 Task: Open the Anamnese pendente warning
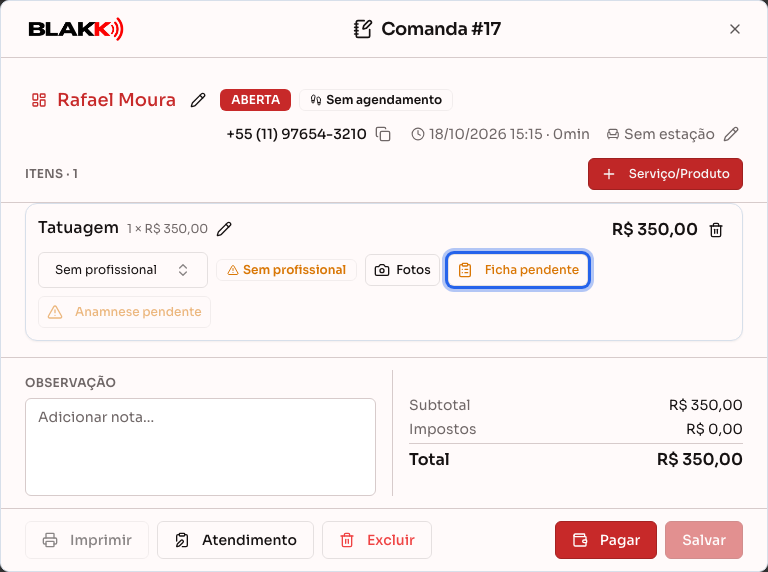124,312
